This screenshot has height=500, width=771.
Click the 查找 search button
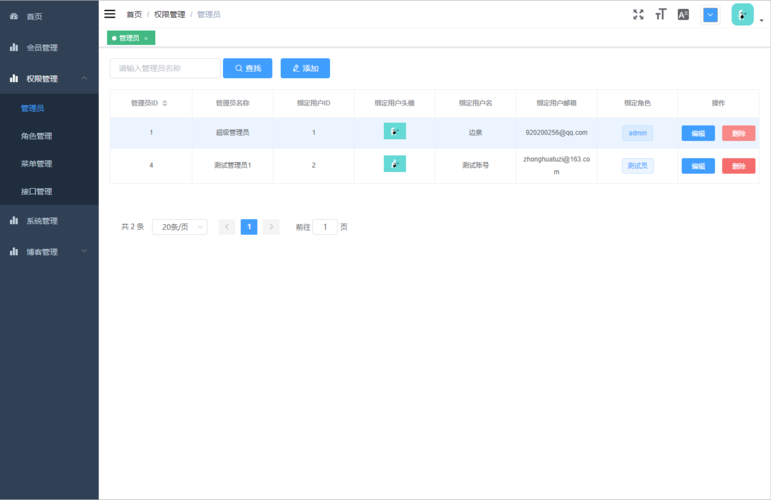click(247, 68)
